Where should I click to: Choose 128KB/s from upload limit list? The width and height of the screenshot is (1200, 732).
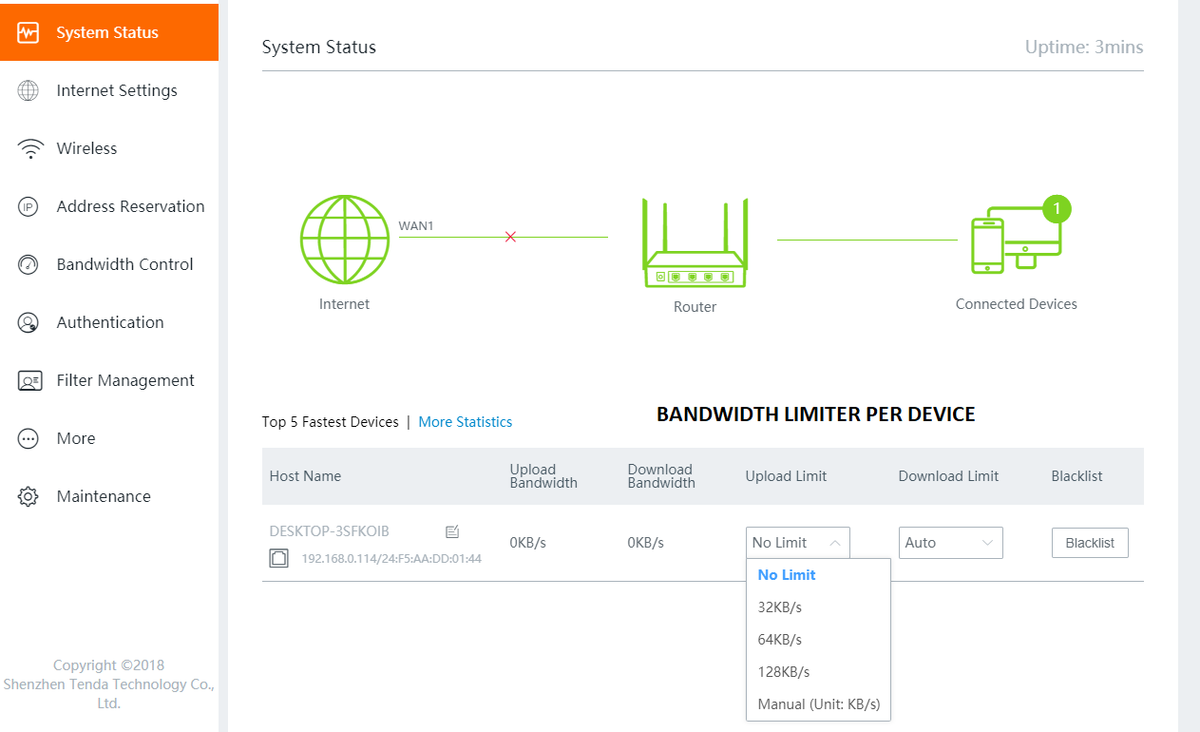[x=784, y=672]
